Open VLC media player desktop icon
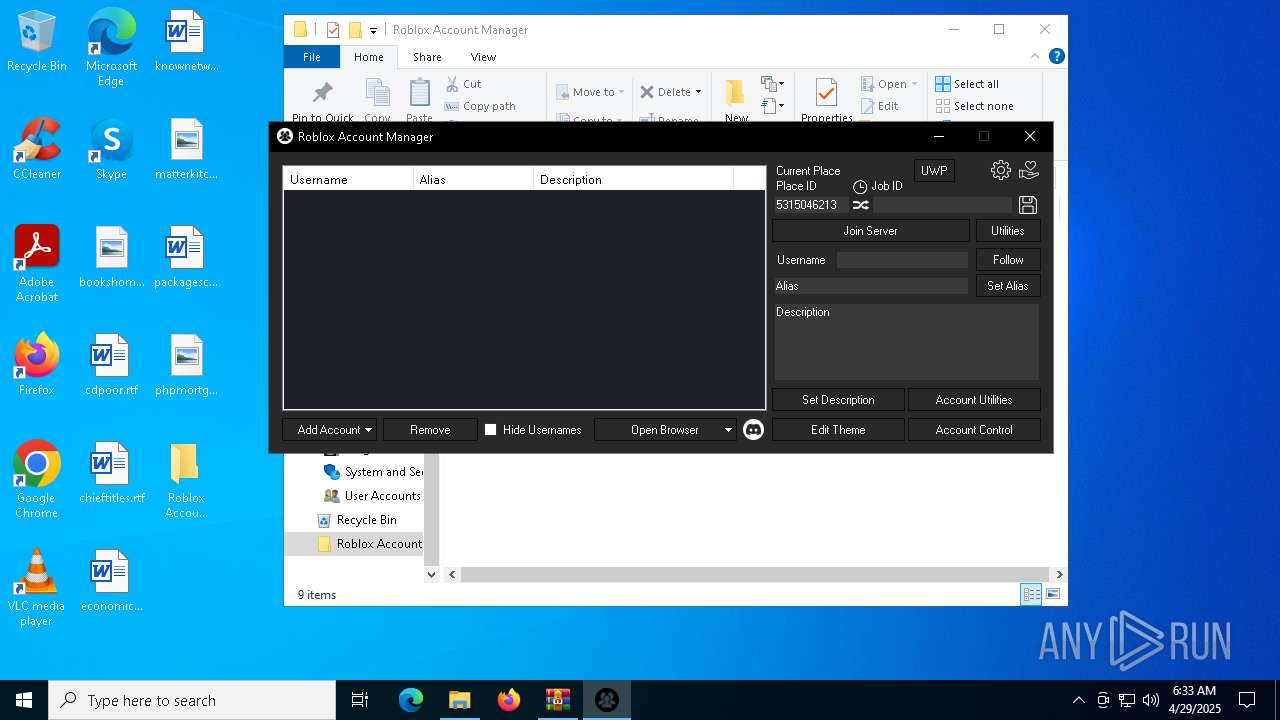Viewport: 1280px width, 720px height. click(37, 588)
